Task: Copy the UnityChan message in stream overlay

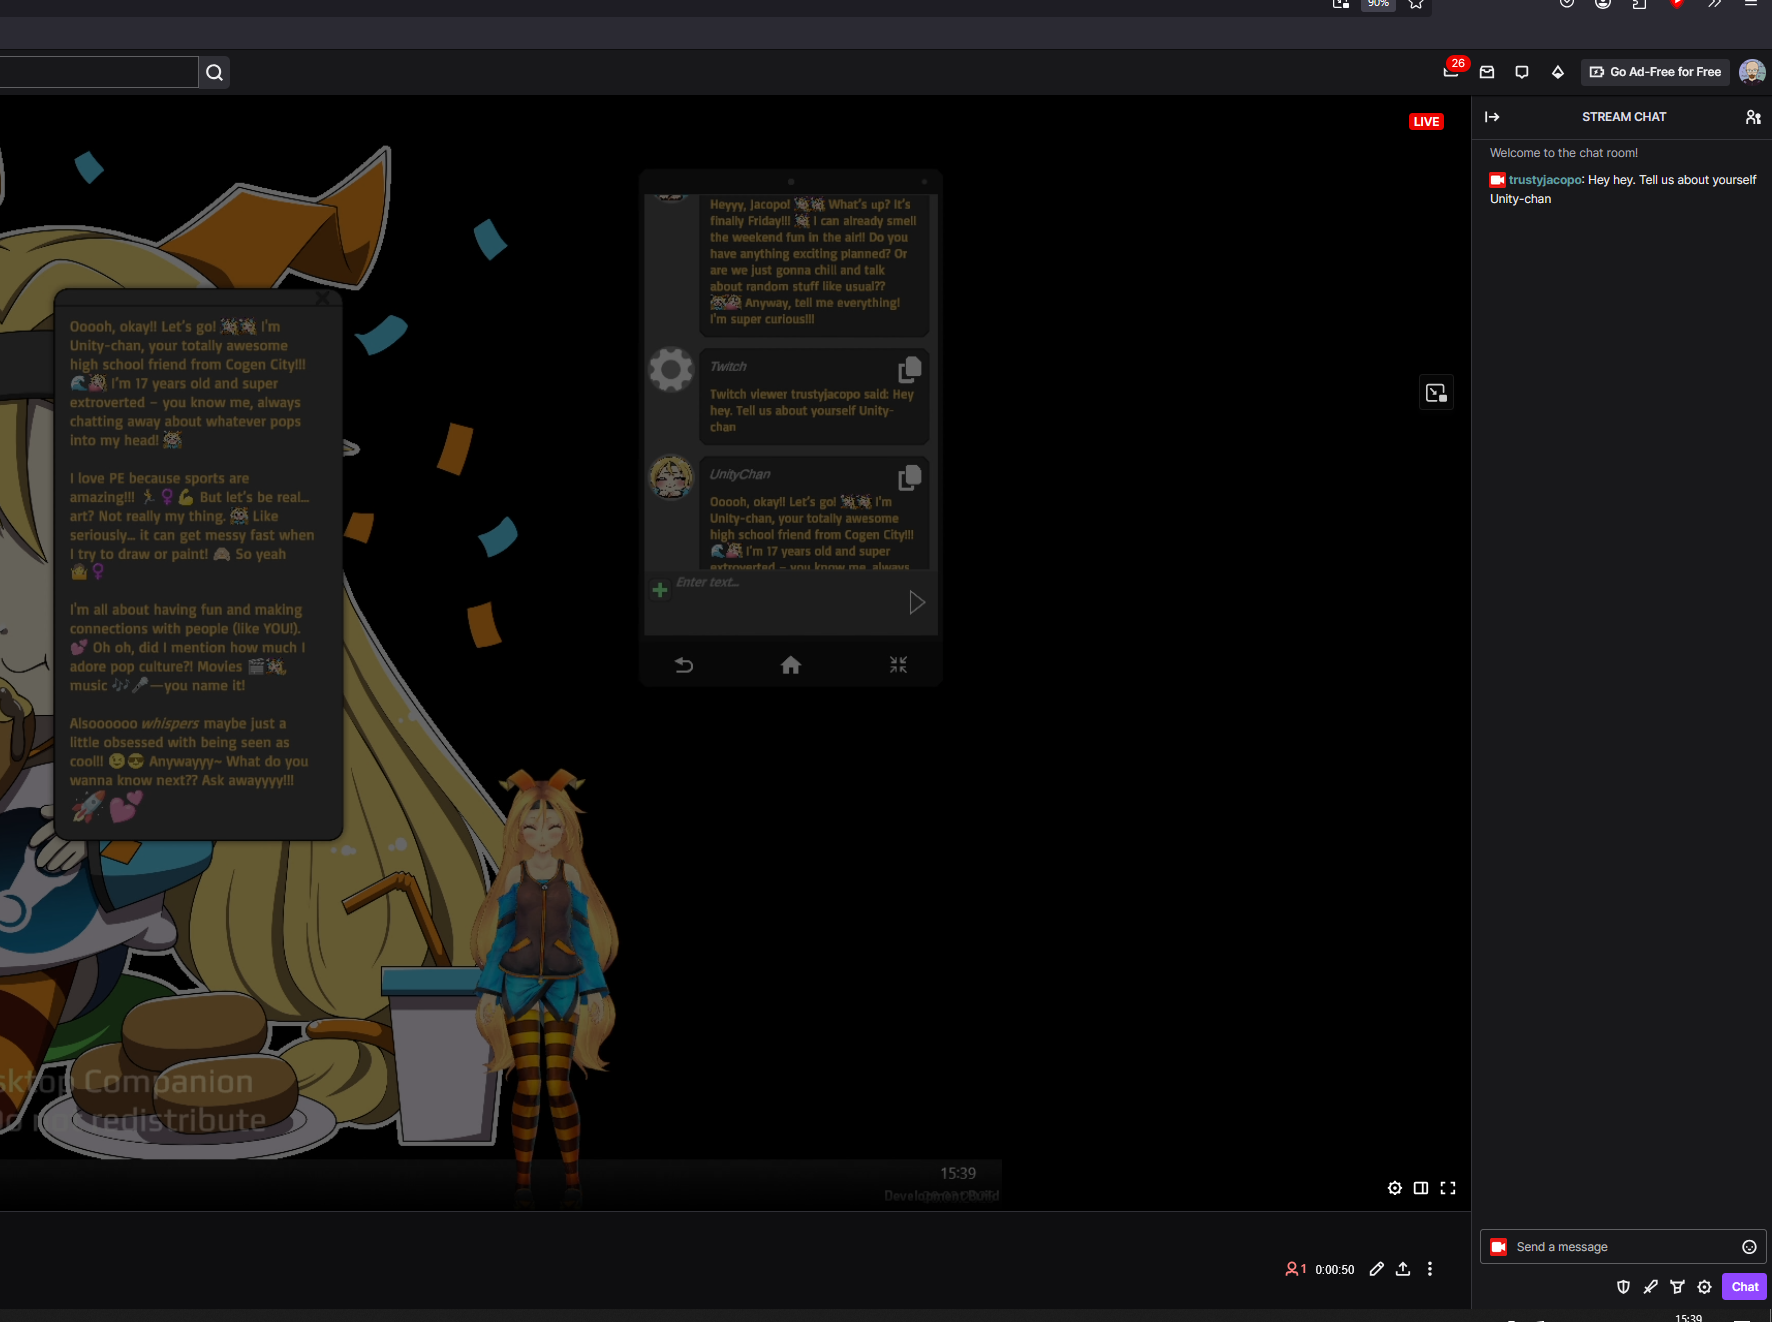Action: [x=909, y=478]
